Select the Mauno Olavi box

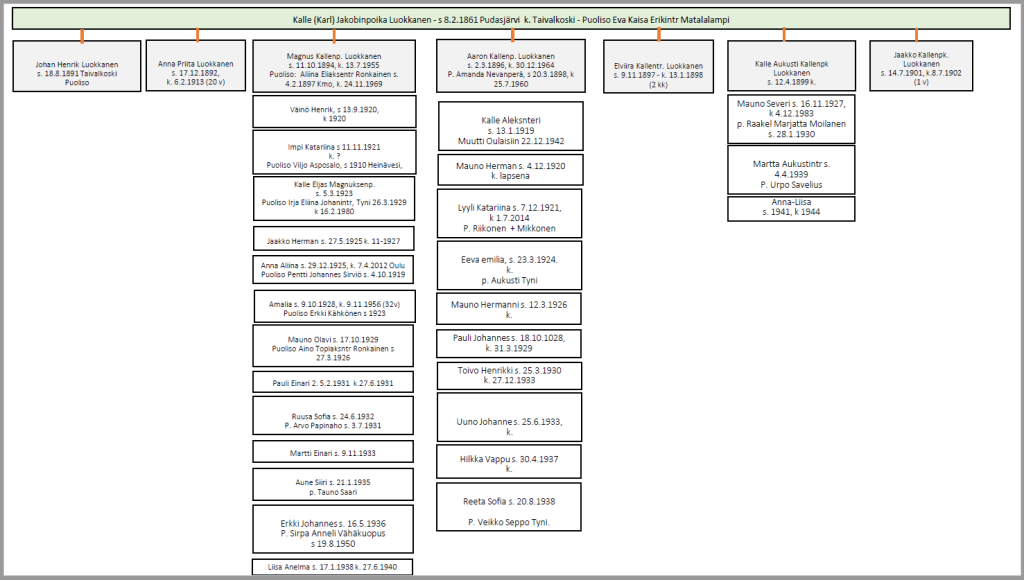[333, 347]
